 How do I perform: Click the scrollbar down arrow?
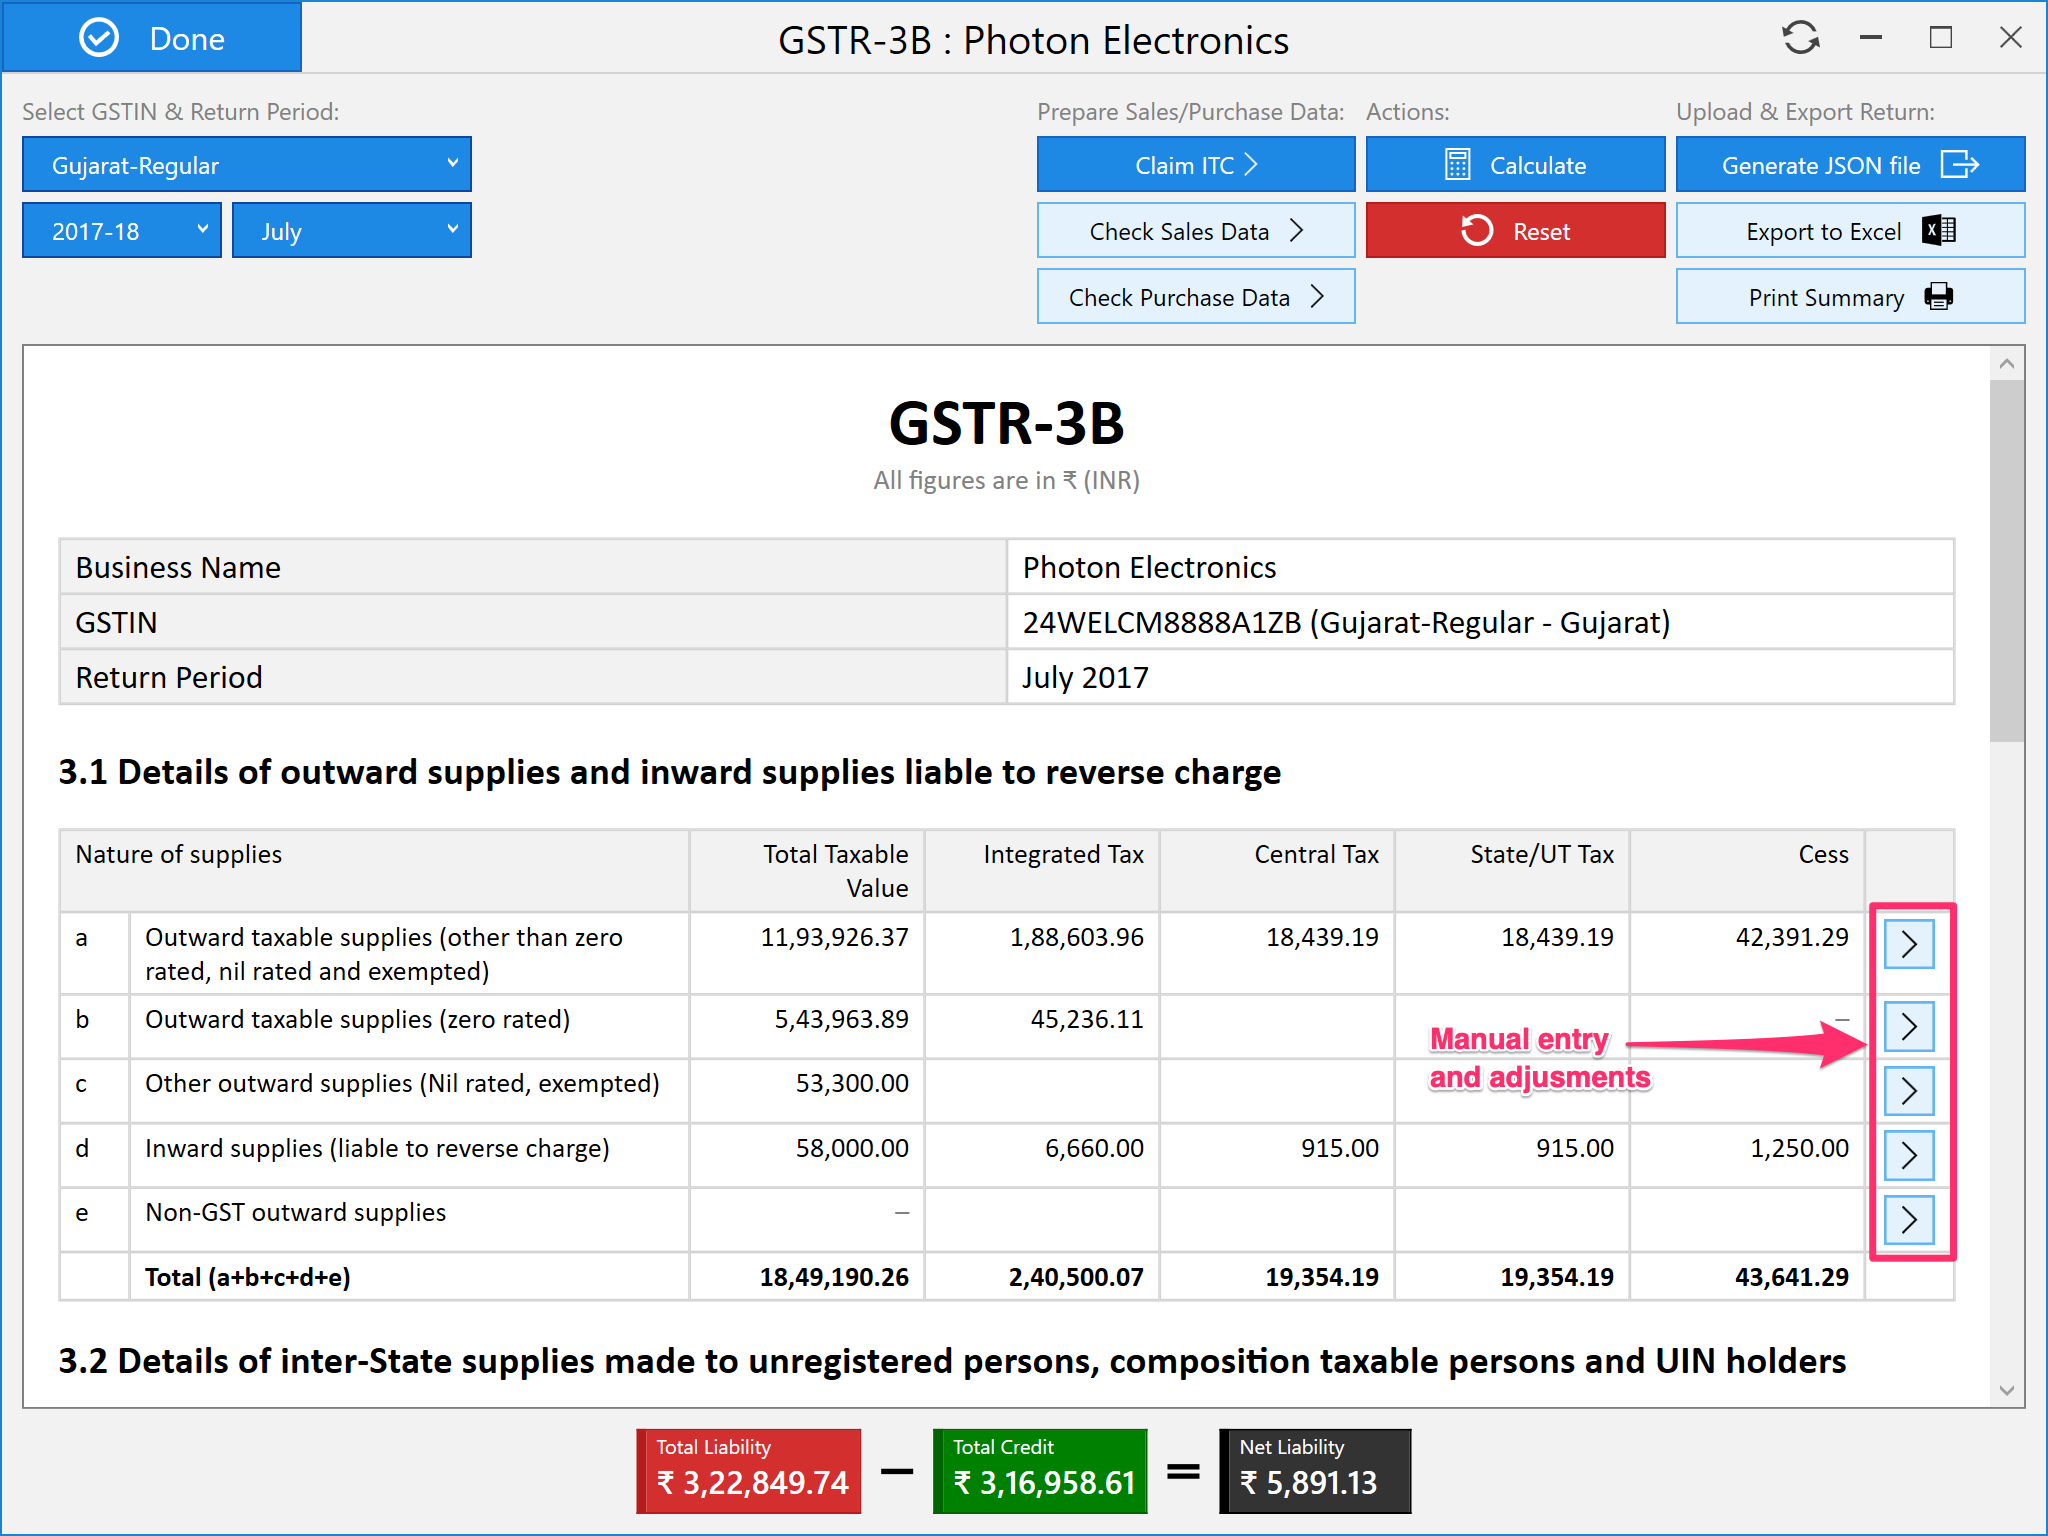tap(2007, 1390)
